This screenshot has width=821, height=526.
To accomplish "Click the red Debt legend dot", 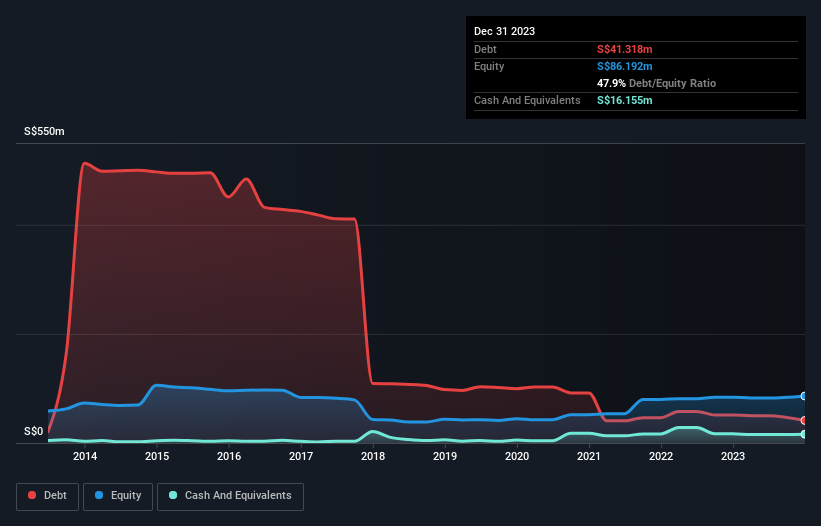I will [32, 495].
